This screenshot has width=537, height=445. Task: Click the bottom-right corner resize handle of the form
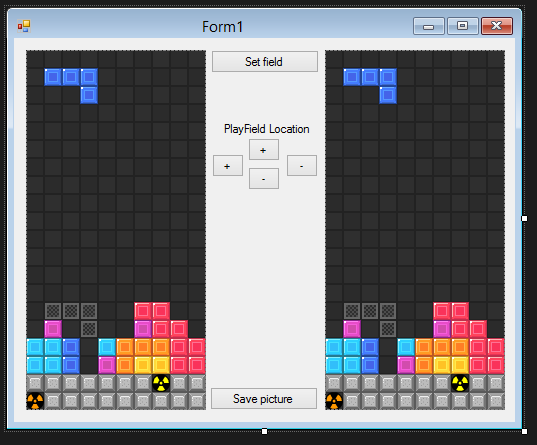pos(524,431)
